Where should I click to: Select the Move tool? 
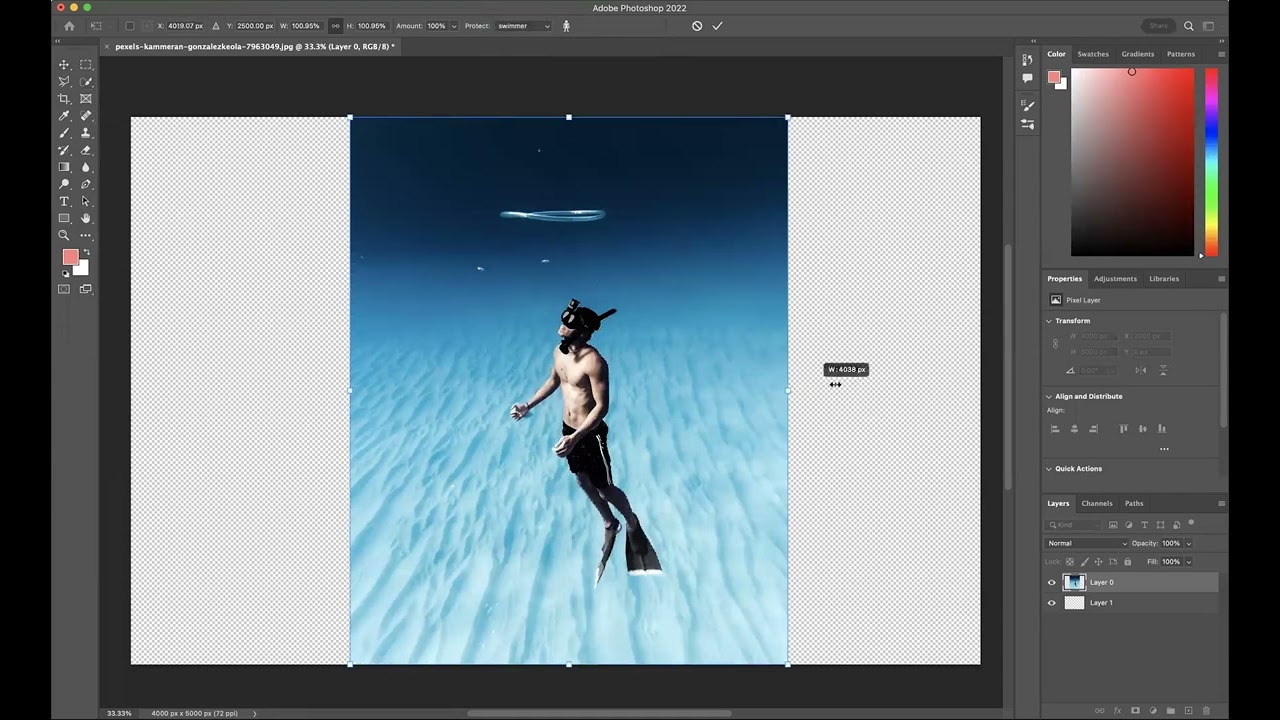(x=64, y=64)
